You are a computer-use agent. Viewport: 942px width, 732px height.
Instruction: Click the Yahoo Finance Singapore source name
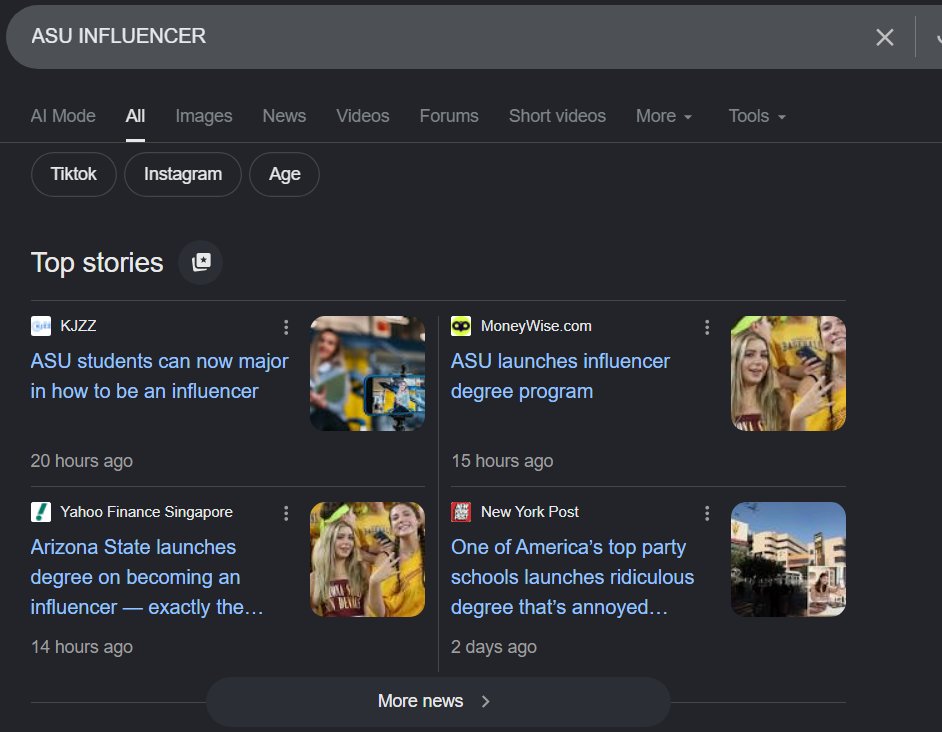coord(146,512)
